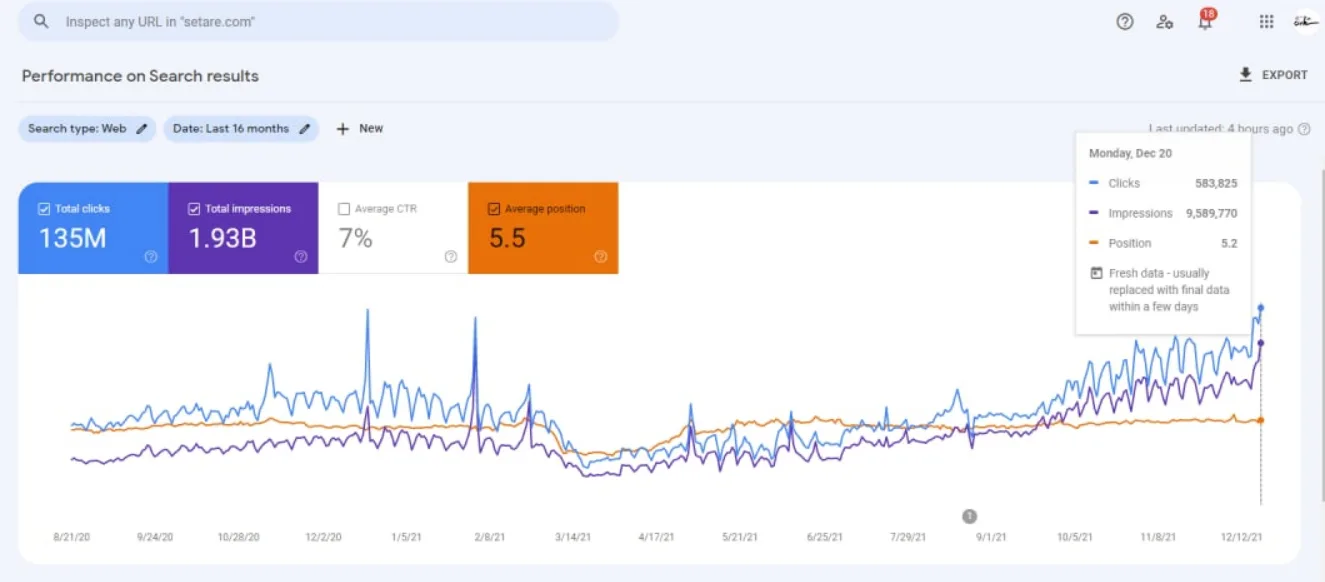The width and height of the screenshot is (1325, 582).
Task: Focus the Inspect any URL search field
Action: pos(318,21)
